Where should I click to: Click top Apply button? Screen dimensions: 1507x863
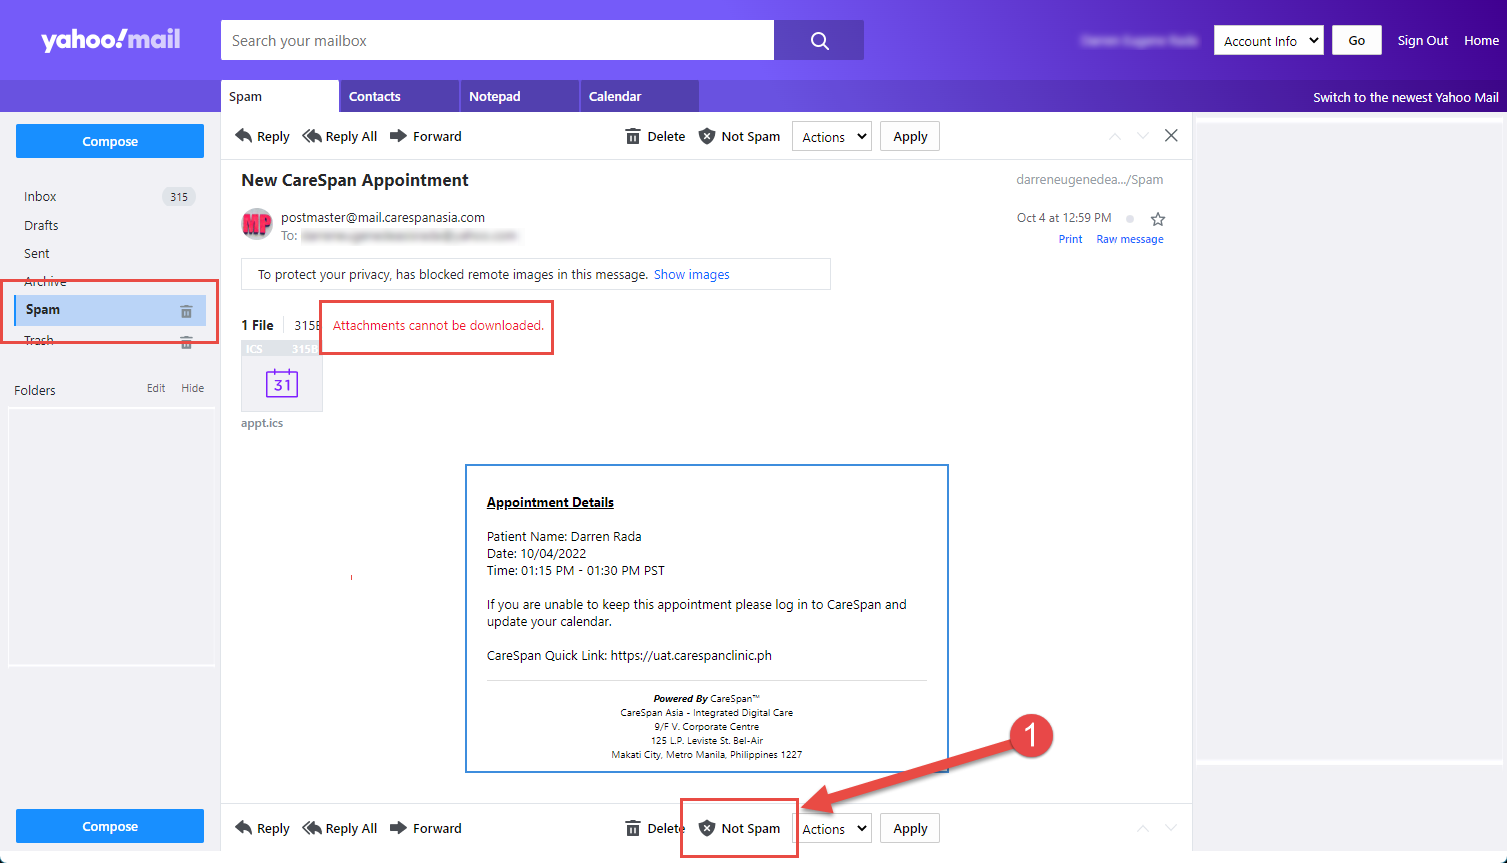pos(910,136)
